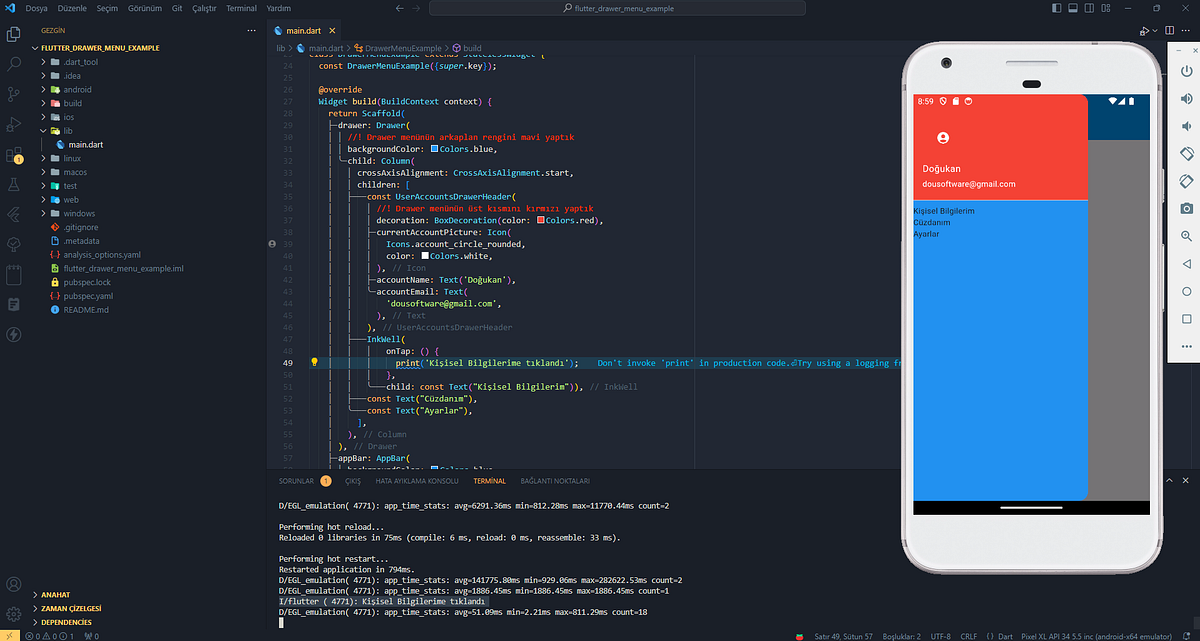Tap Kişisel Bilgilerim in the emulator drawer
The width and height of the screenshot is (1200, 641).
pyautogui.click(x=944, y=211)
